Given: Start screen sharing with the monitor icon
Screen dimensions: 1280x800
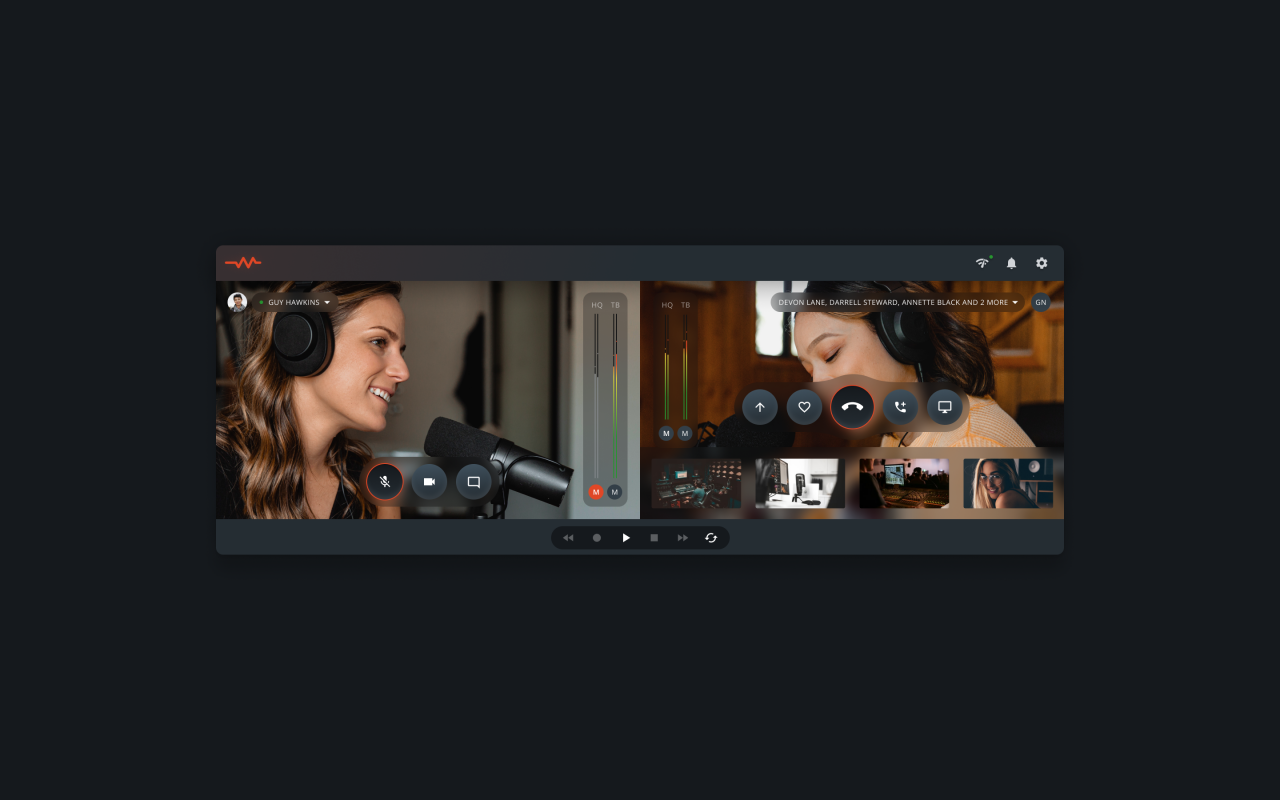Looking at the screenshot, I should 944,407.
